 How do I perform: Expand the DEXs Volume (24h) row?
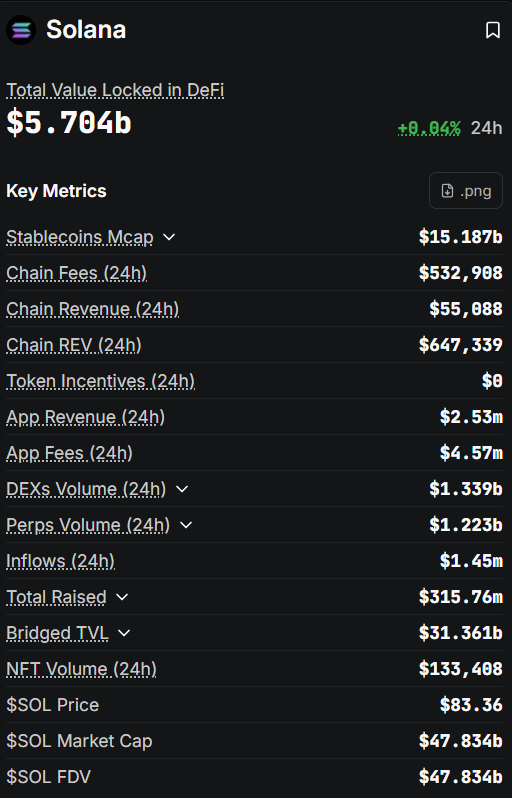point(182,489)
